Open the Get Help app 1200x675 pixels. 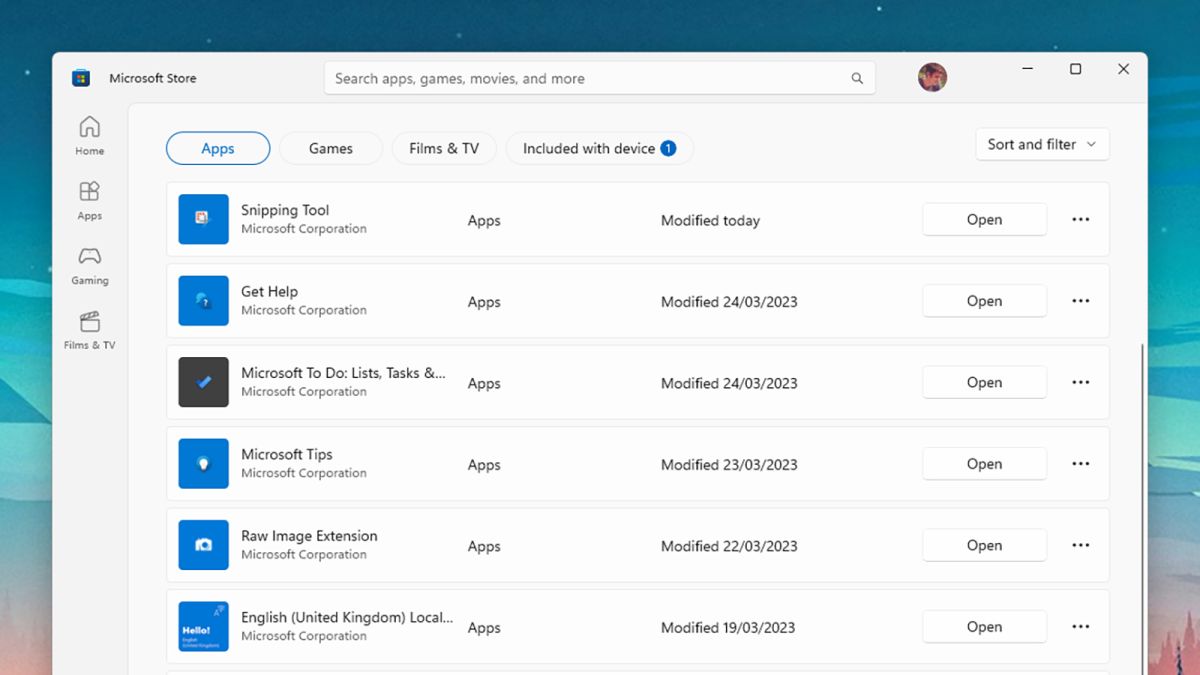pos(984,301)
